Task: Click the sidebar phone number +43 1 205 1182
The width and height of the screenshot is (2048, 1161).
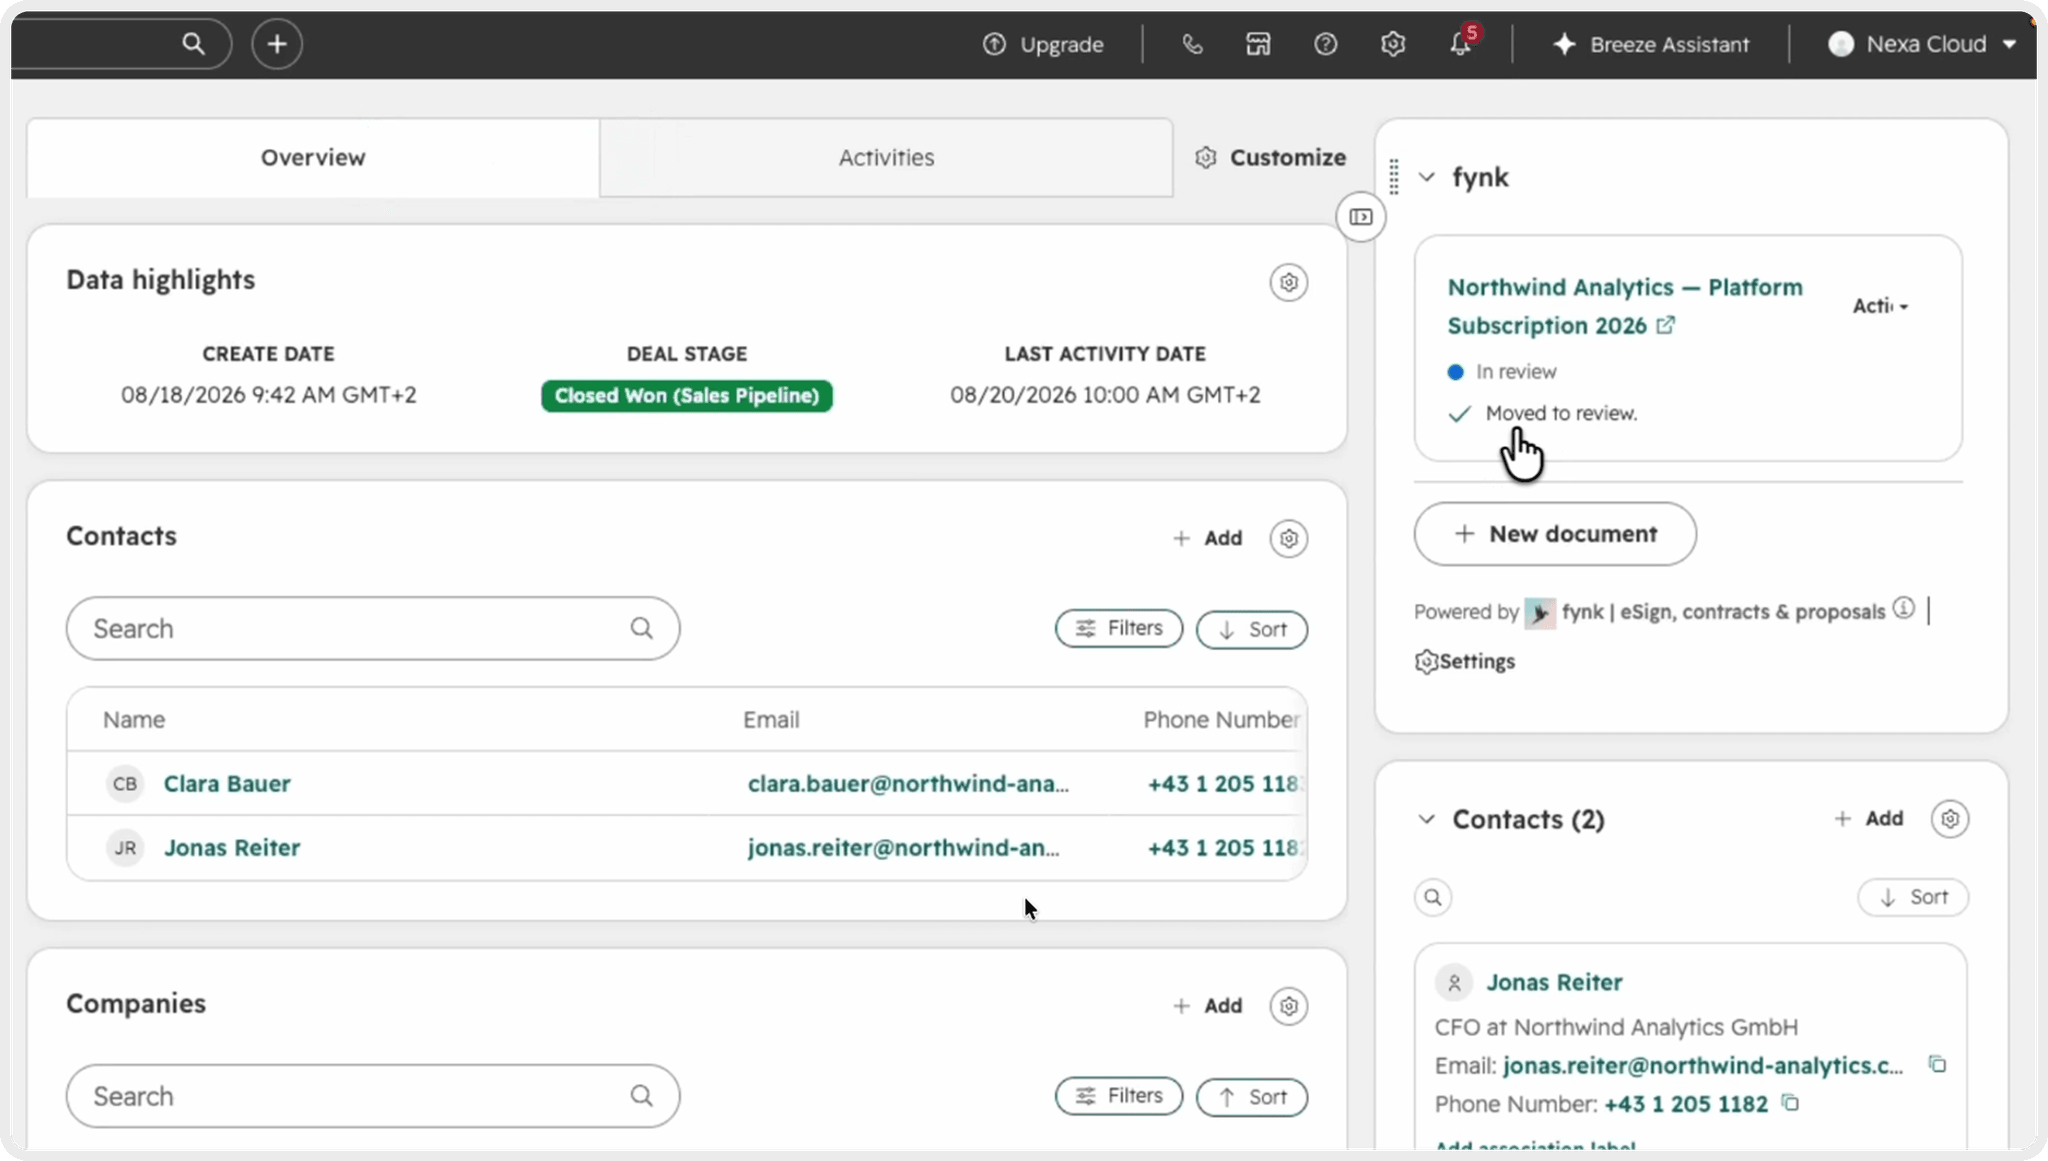Action: (1686, 1105)
